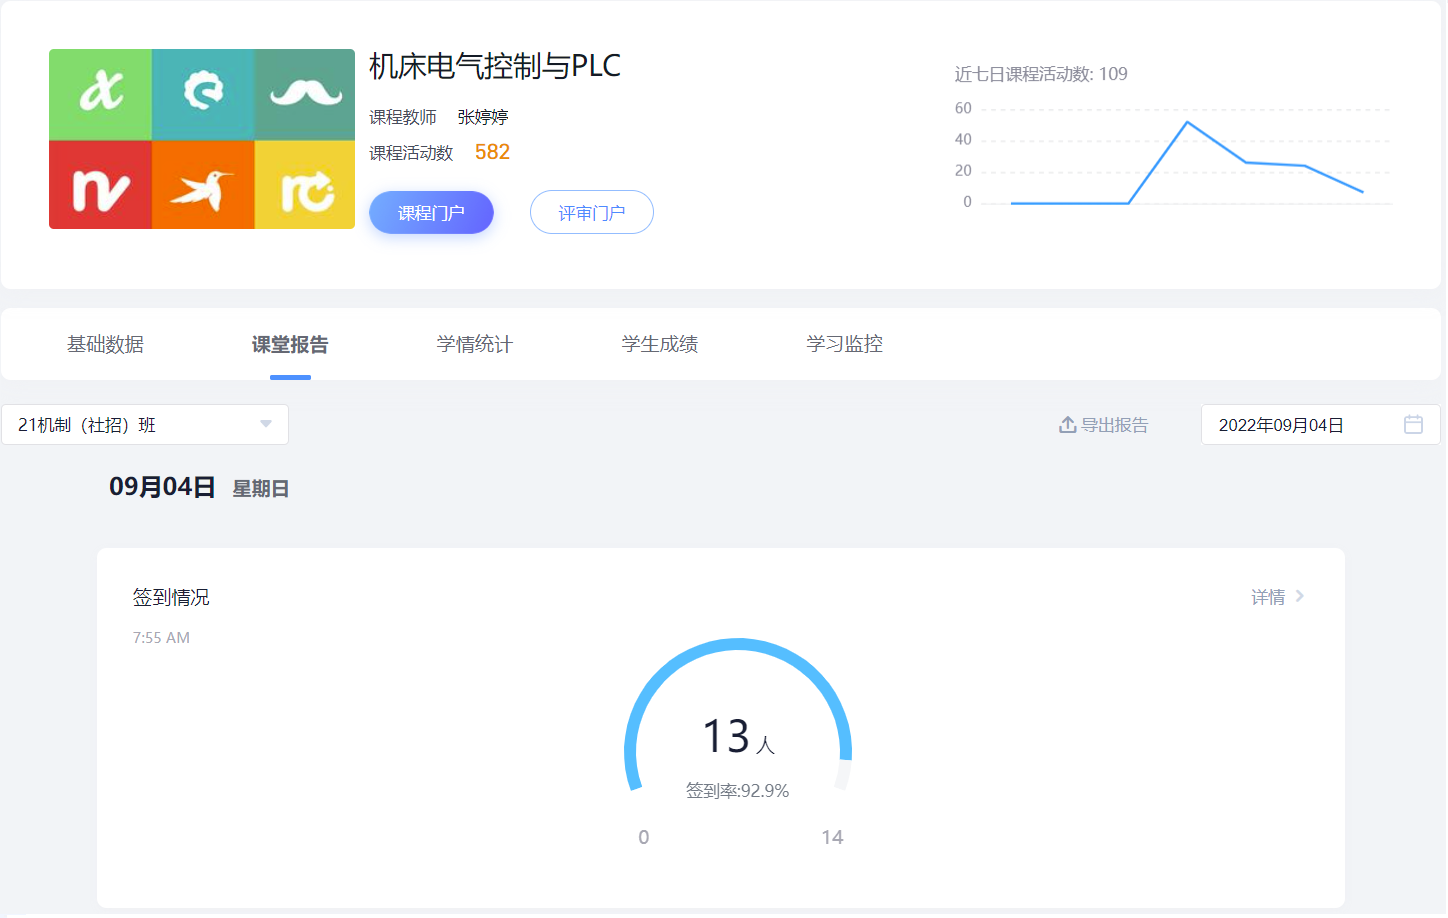Click the blue sign-in rate gauge arc

[x=737, y=646]
